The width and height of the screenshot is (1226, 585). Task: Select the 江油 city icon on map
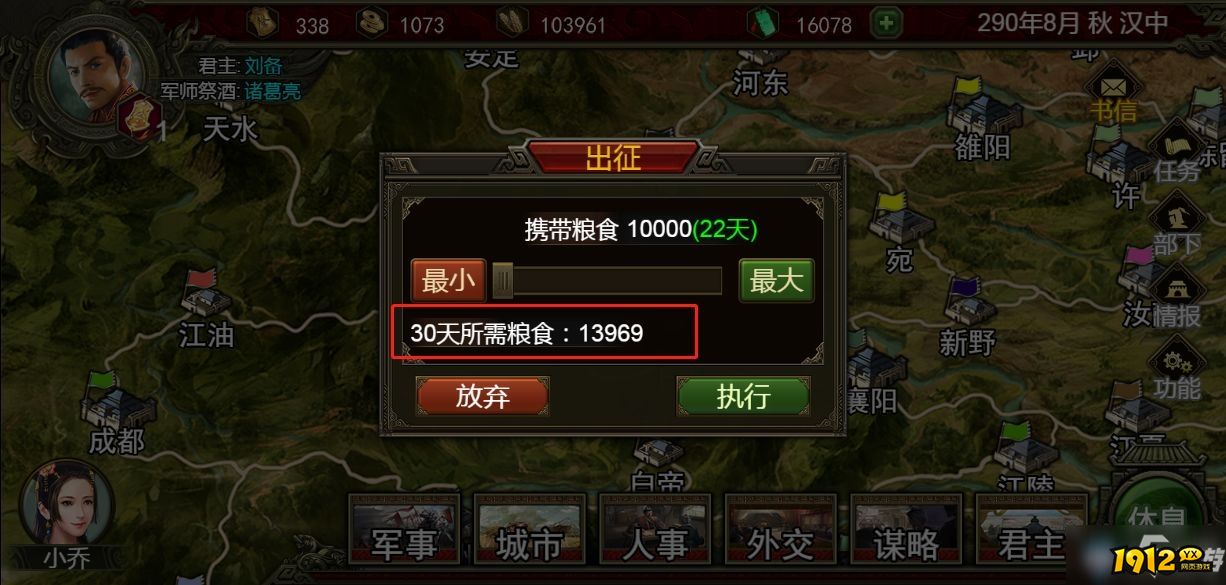(206, 293)
